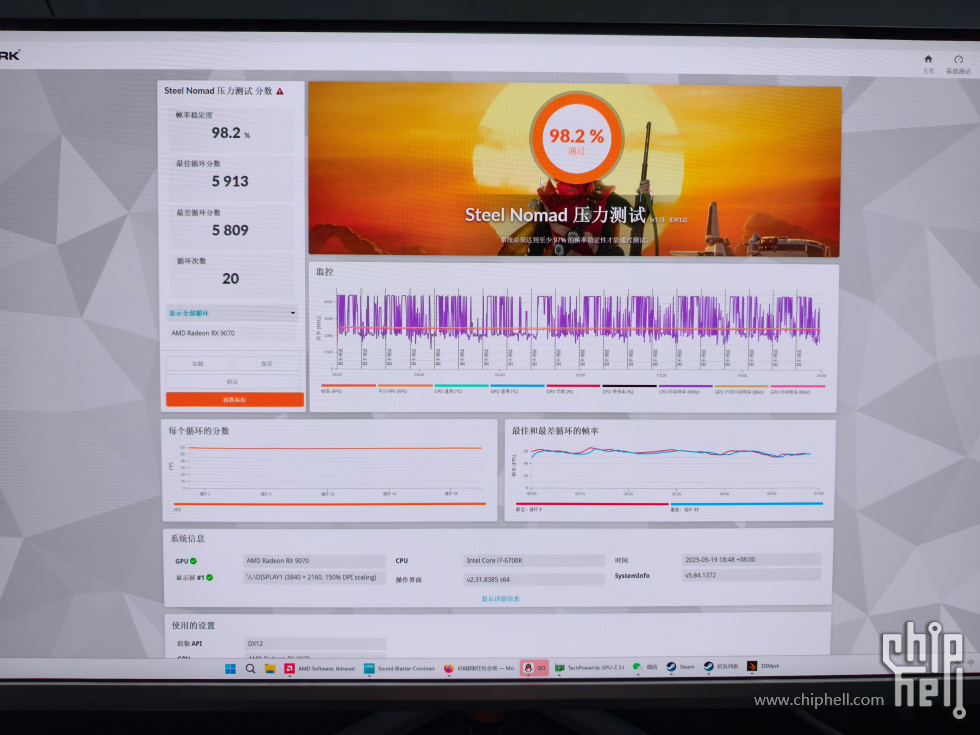
Task: Click the 每个循环的分数 chart
Action: point(329,470)
